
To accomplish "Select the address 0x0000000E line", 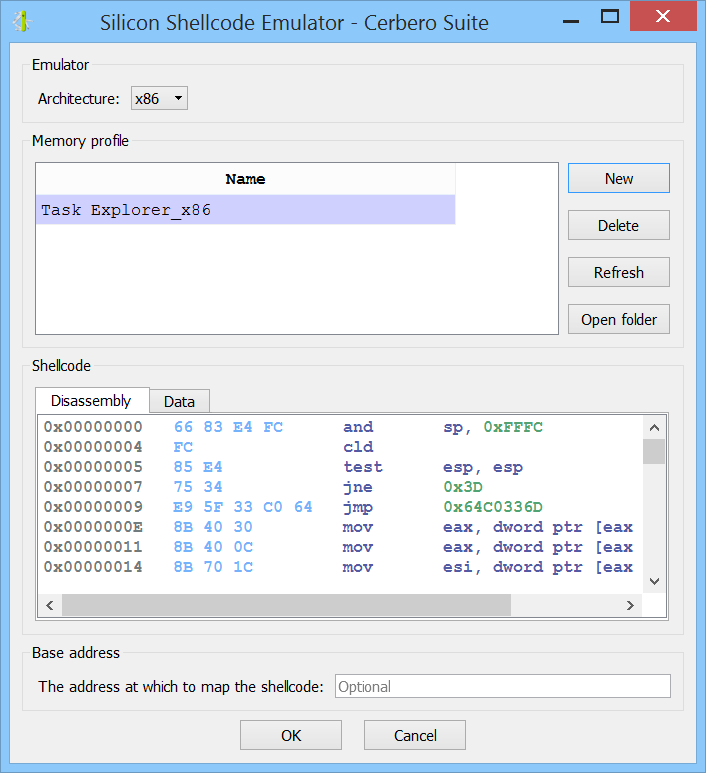I will pos(93,527).
